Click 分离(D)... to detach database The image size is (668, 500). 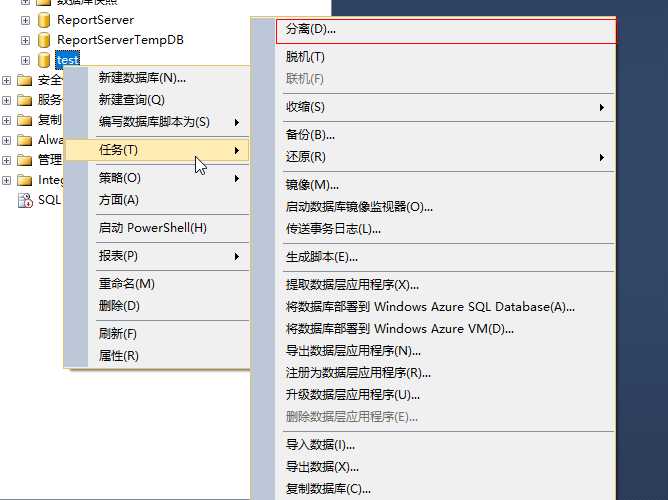pyautogui.click(x=446, y=30)
